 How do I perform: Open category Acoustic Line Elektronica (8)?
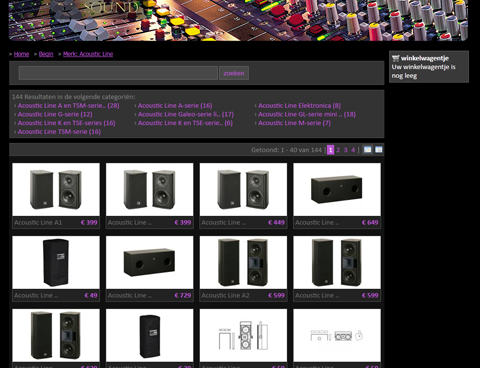pos(299,106)
